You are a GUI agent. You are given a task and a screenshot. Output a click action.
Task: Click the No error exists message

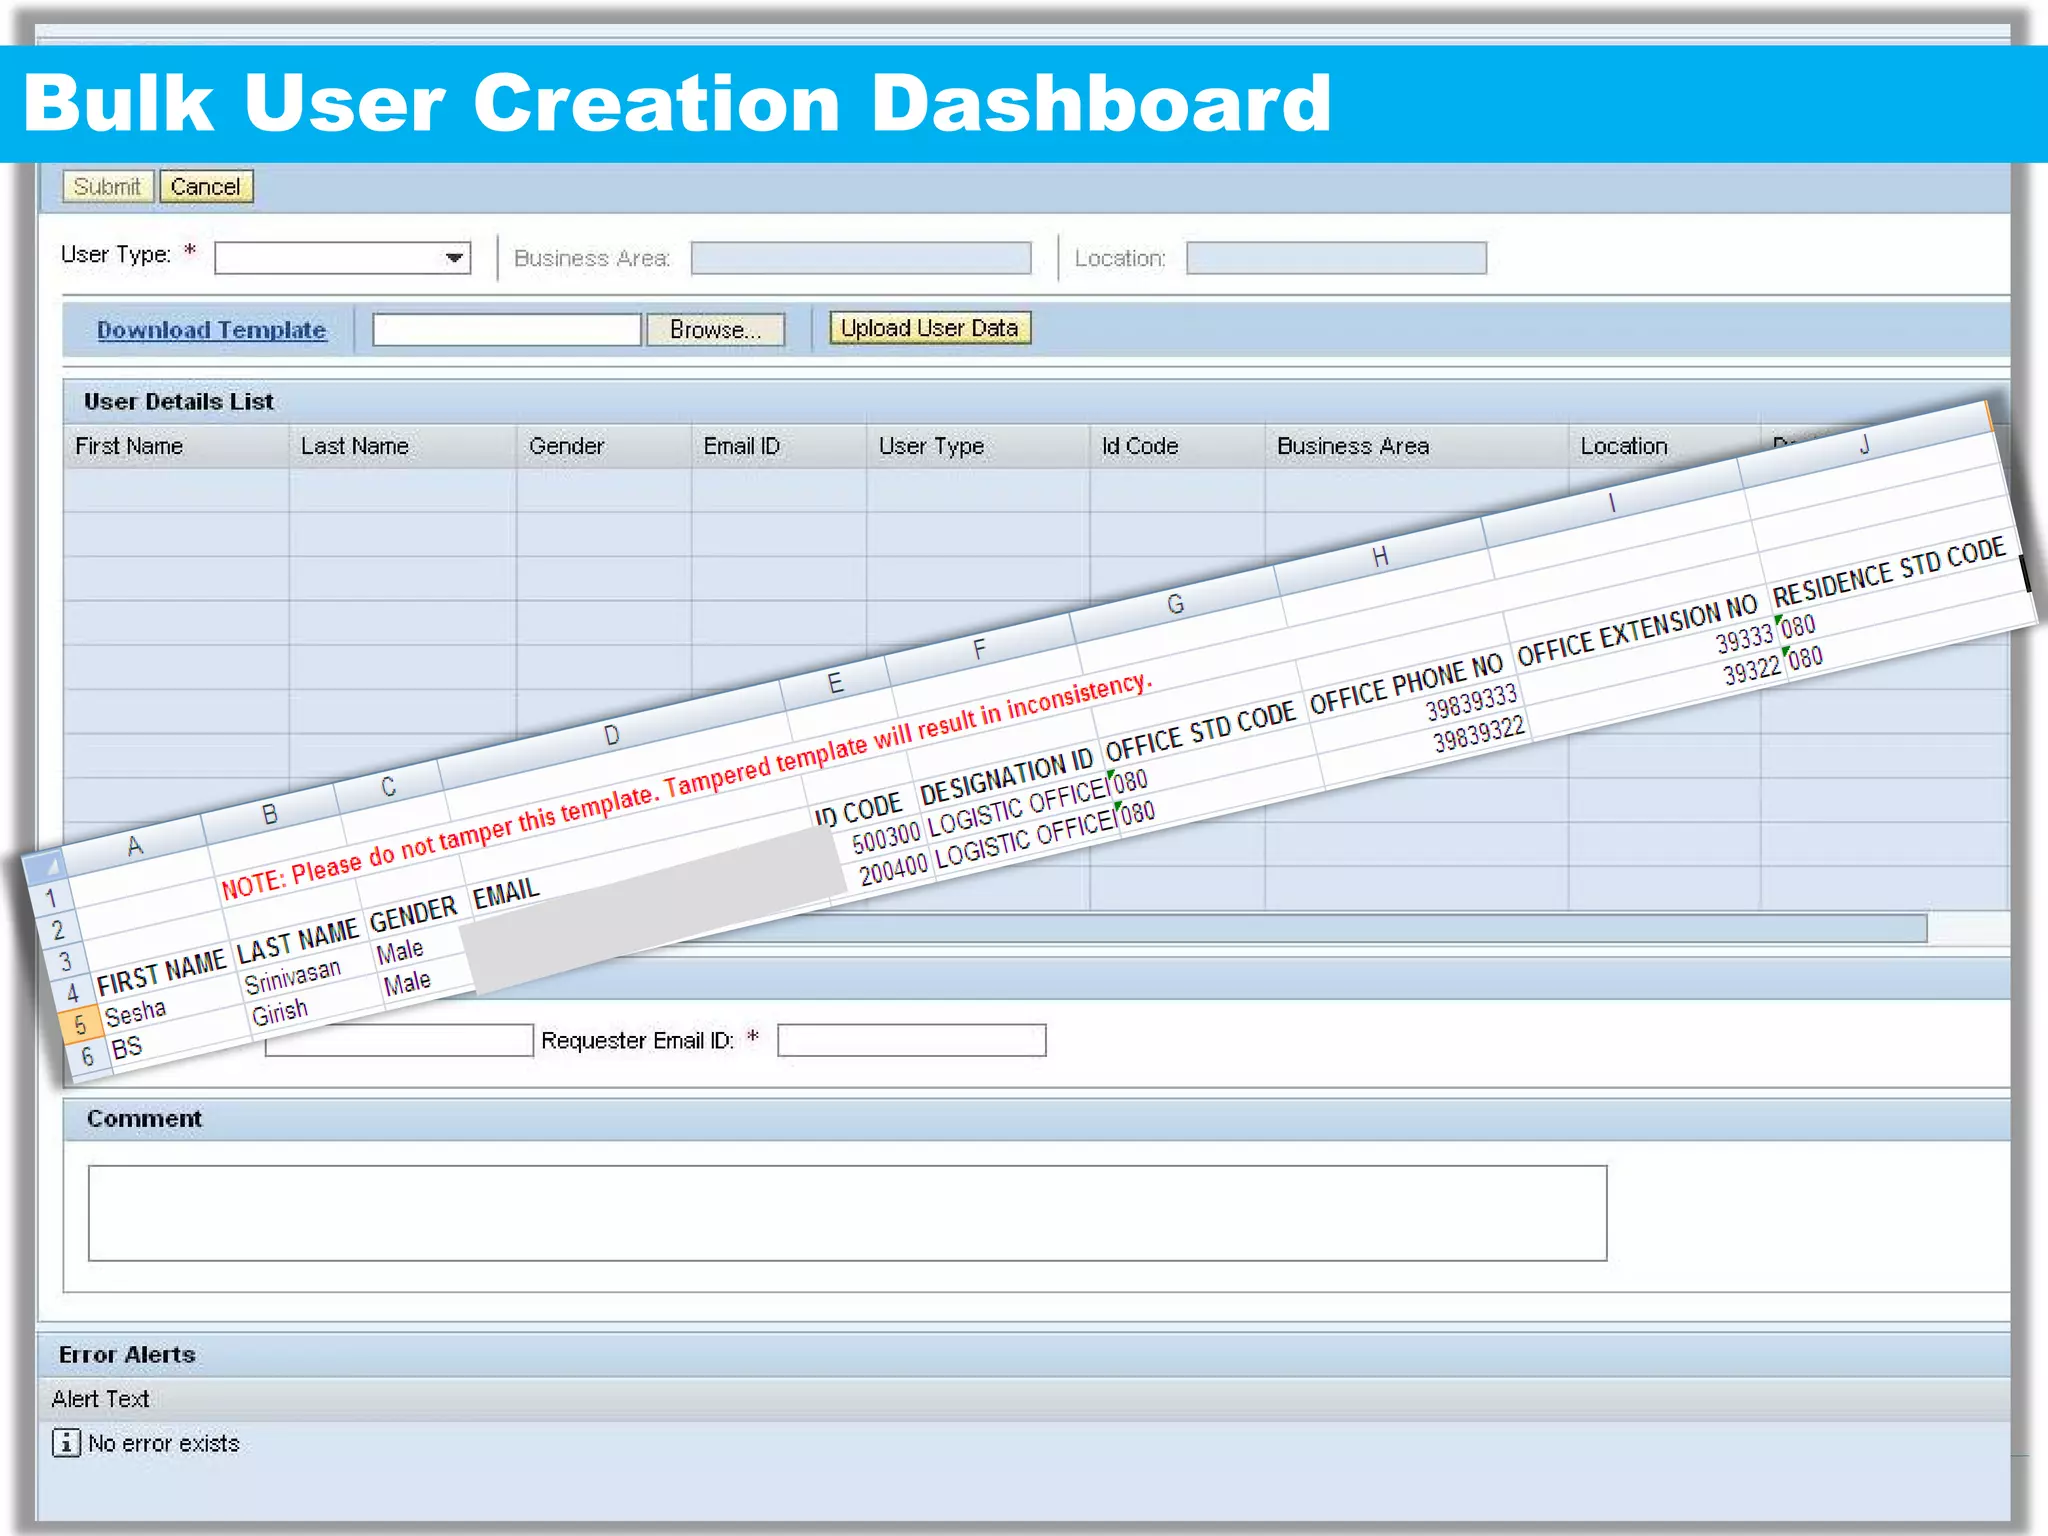point(164,1443)
